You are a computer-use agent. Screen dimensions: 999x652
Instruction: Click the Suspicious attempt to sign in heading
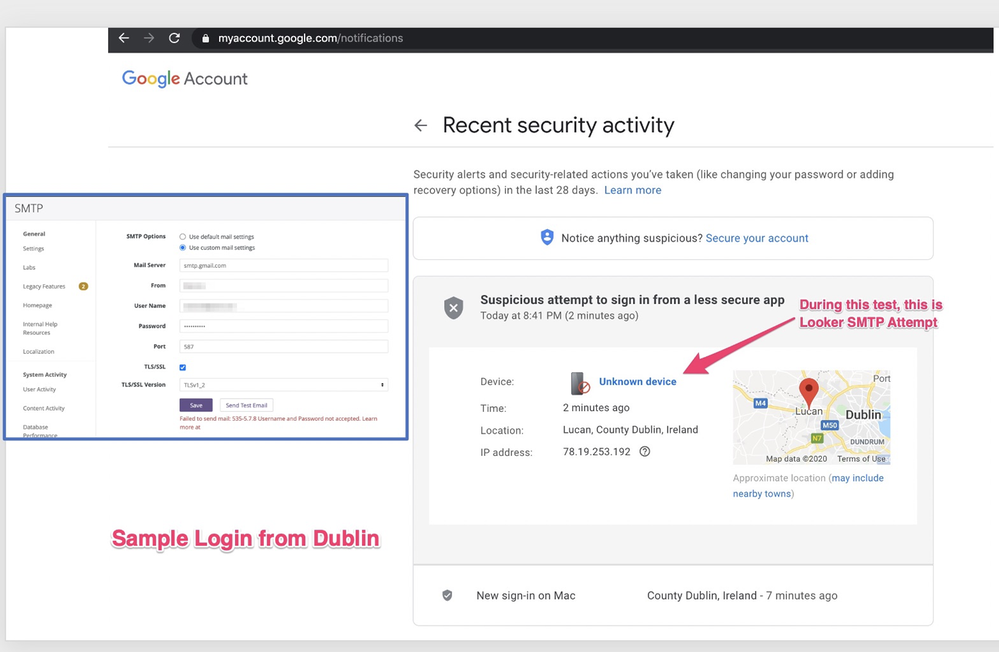click(x=632, y=300)
